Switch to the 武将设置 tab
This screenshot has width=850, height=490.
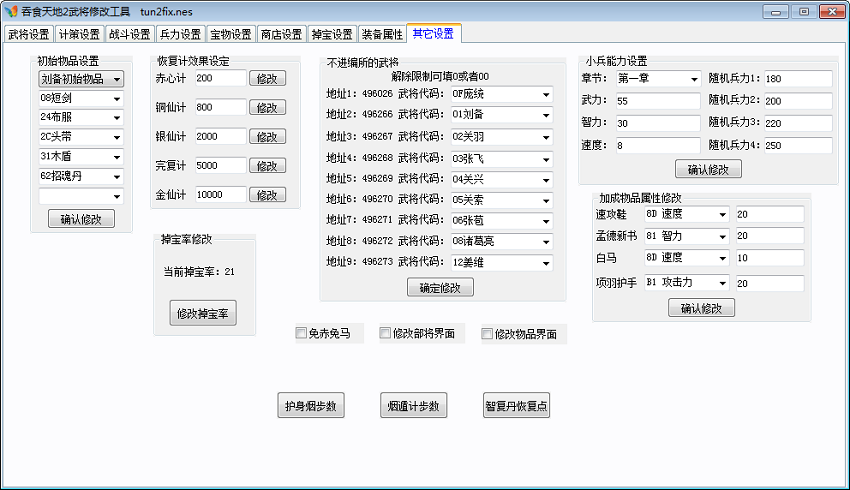28,34
